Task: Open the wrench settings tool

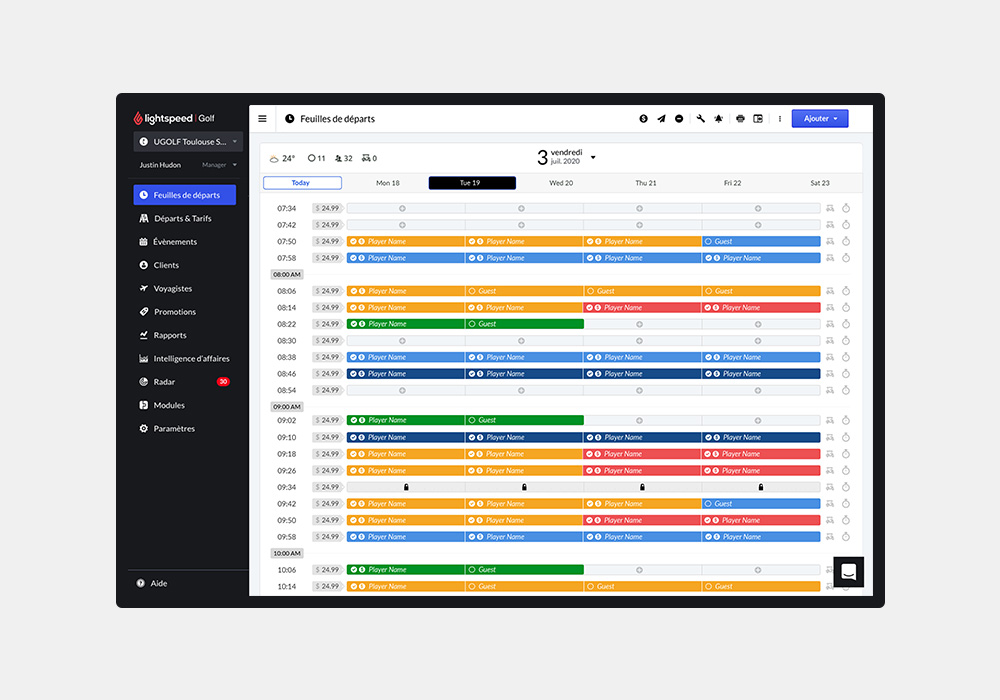Action: [x=701, y=119]
